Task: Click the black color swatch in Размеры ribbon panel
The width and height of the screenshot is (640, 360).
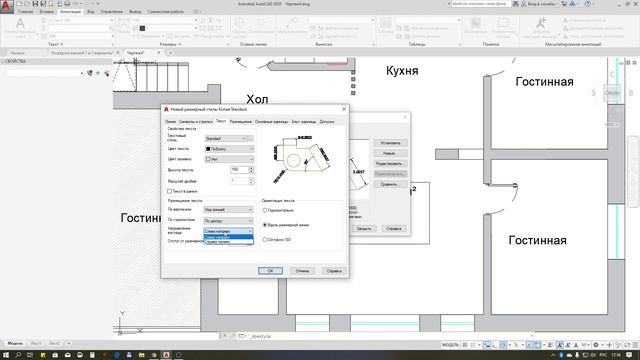Action: [x=142, y=28]
